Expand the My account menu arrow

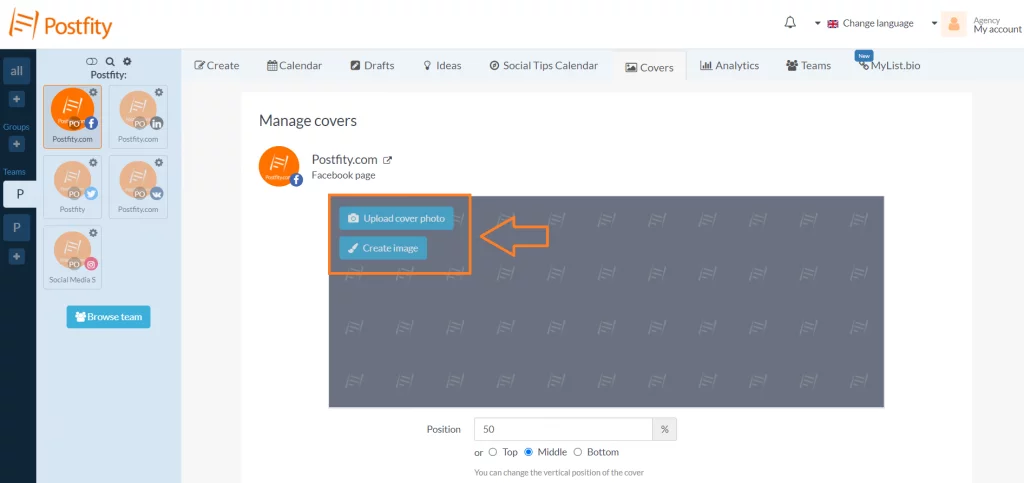coord(934,23)
